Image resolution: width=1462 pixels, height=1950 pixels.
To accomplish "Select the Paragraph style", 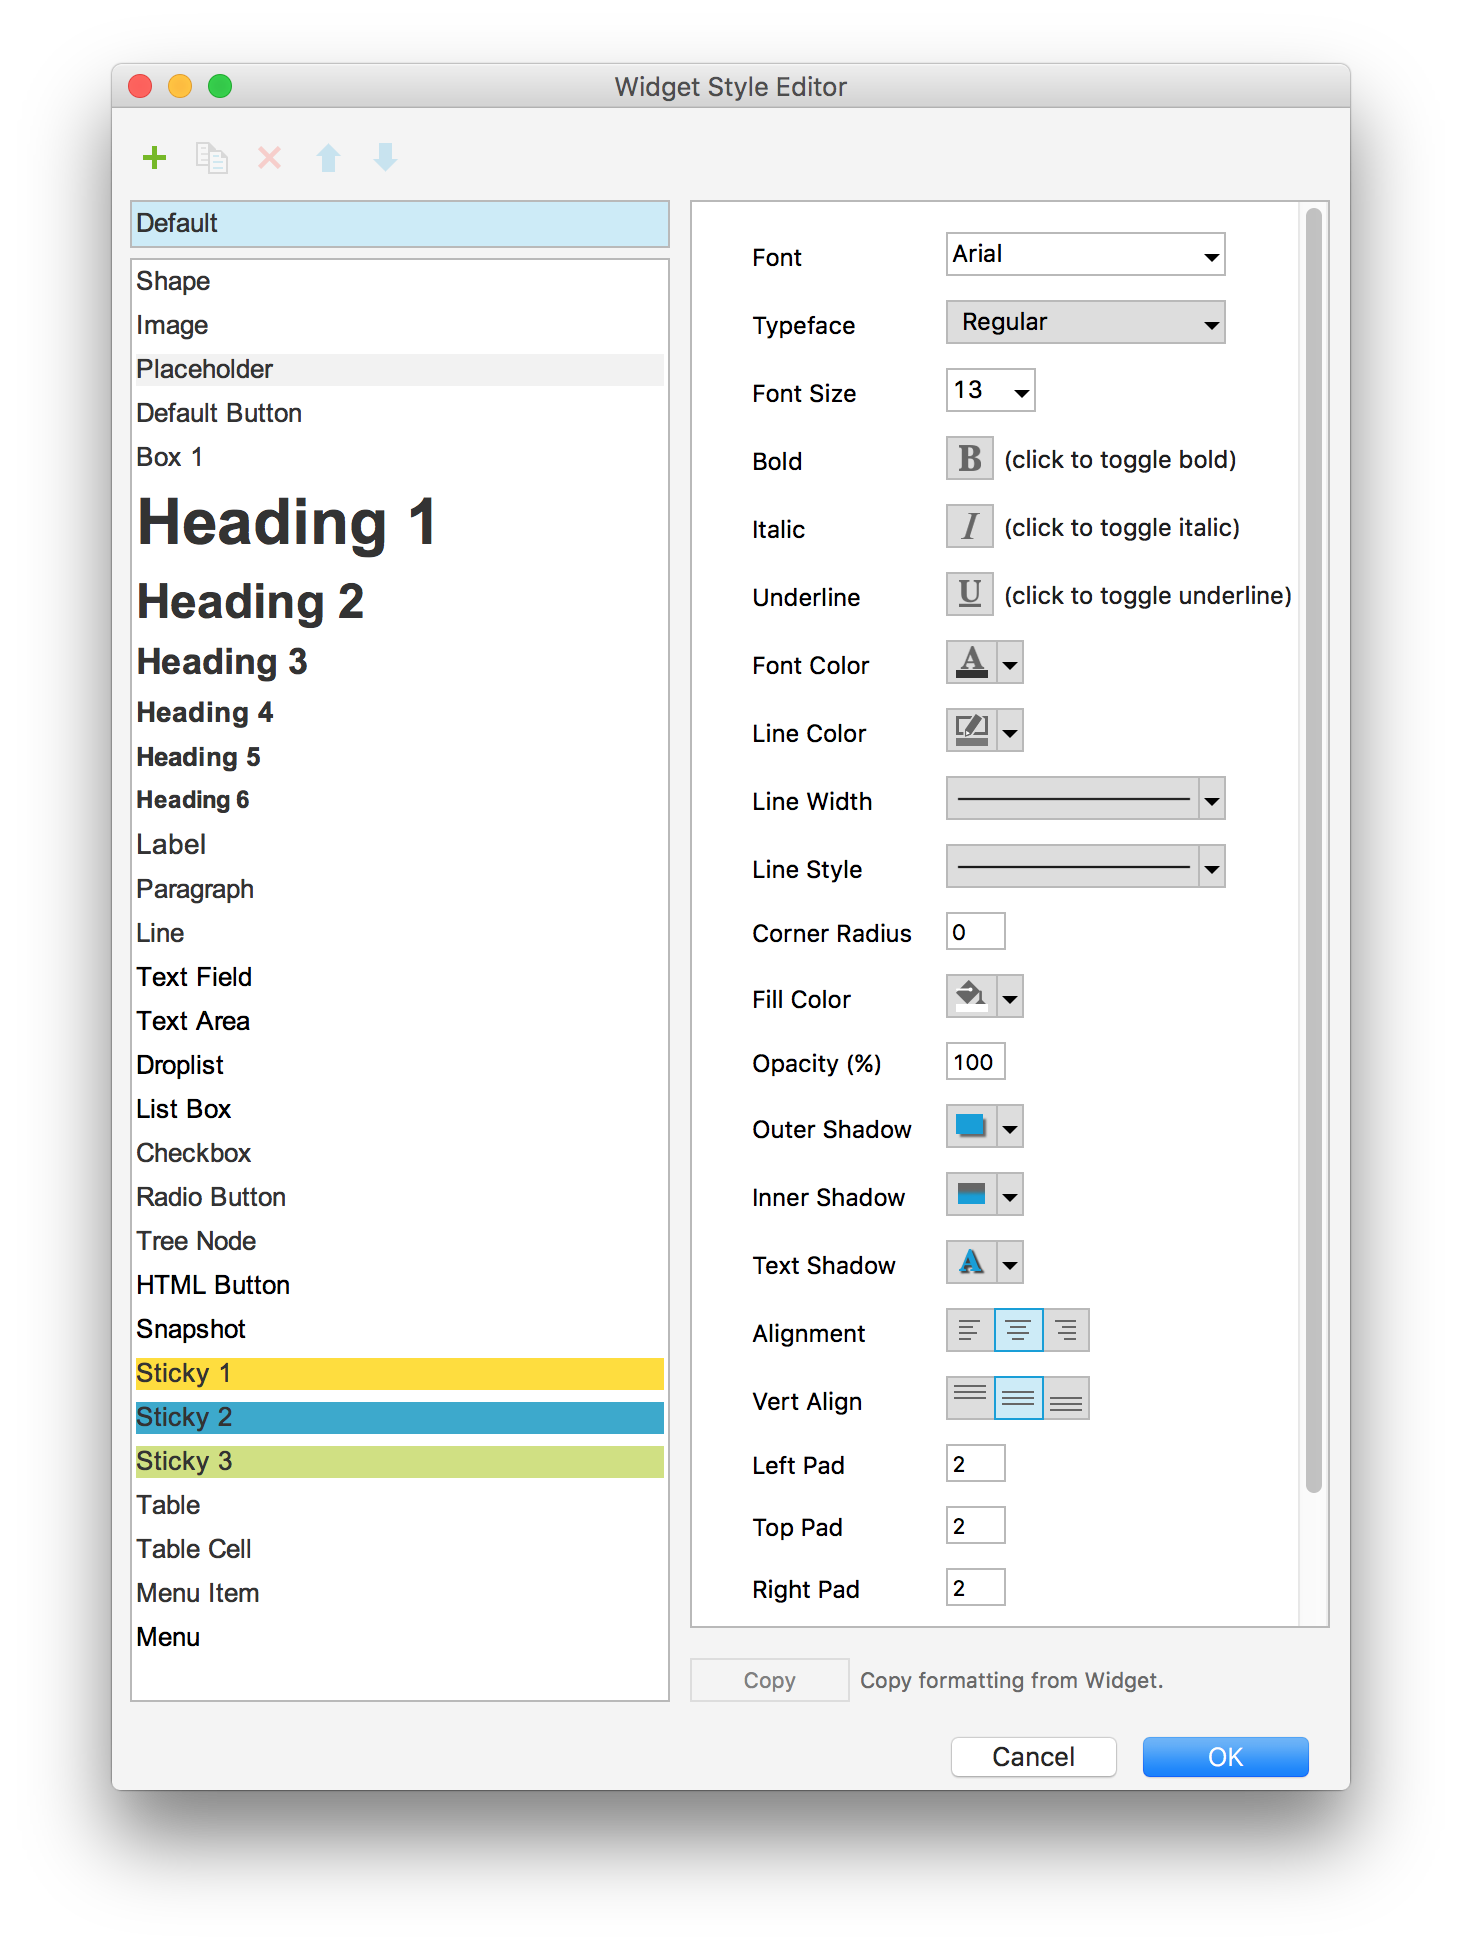I will coord(399,889).
